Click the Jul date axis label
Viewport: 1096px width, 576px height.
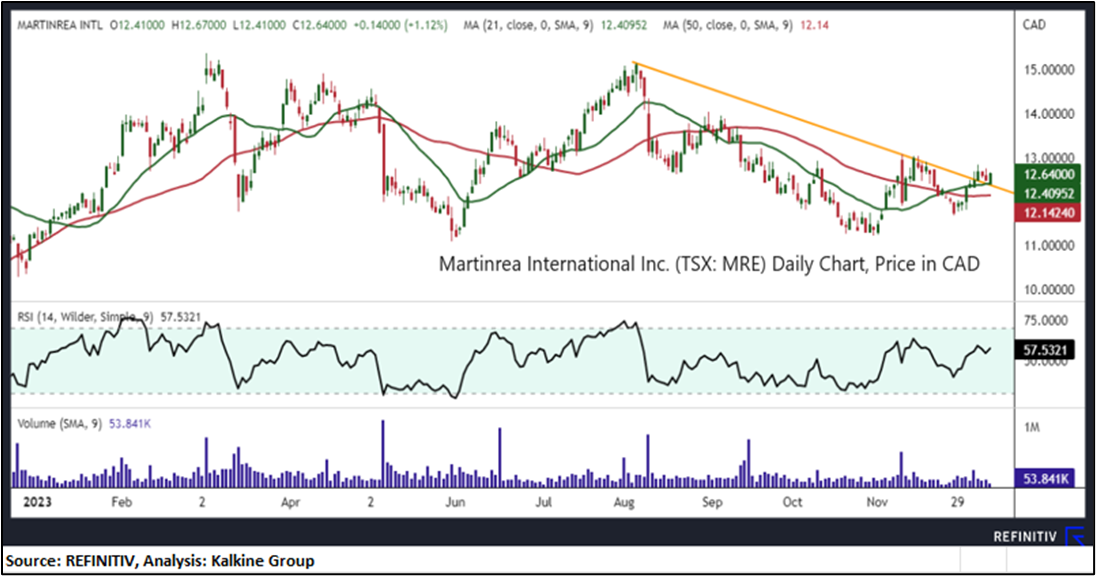(543, 502)
